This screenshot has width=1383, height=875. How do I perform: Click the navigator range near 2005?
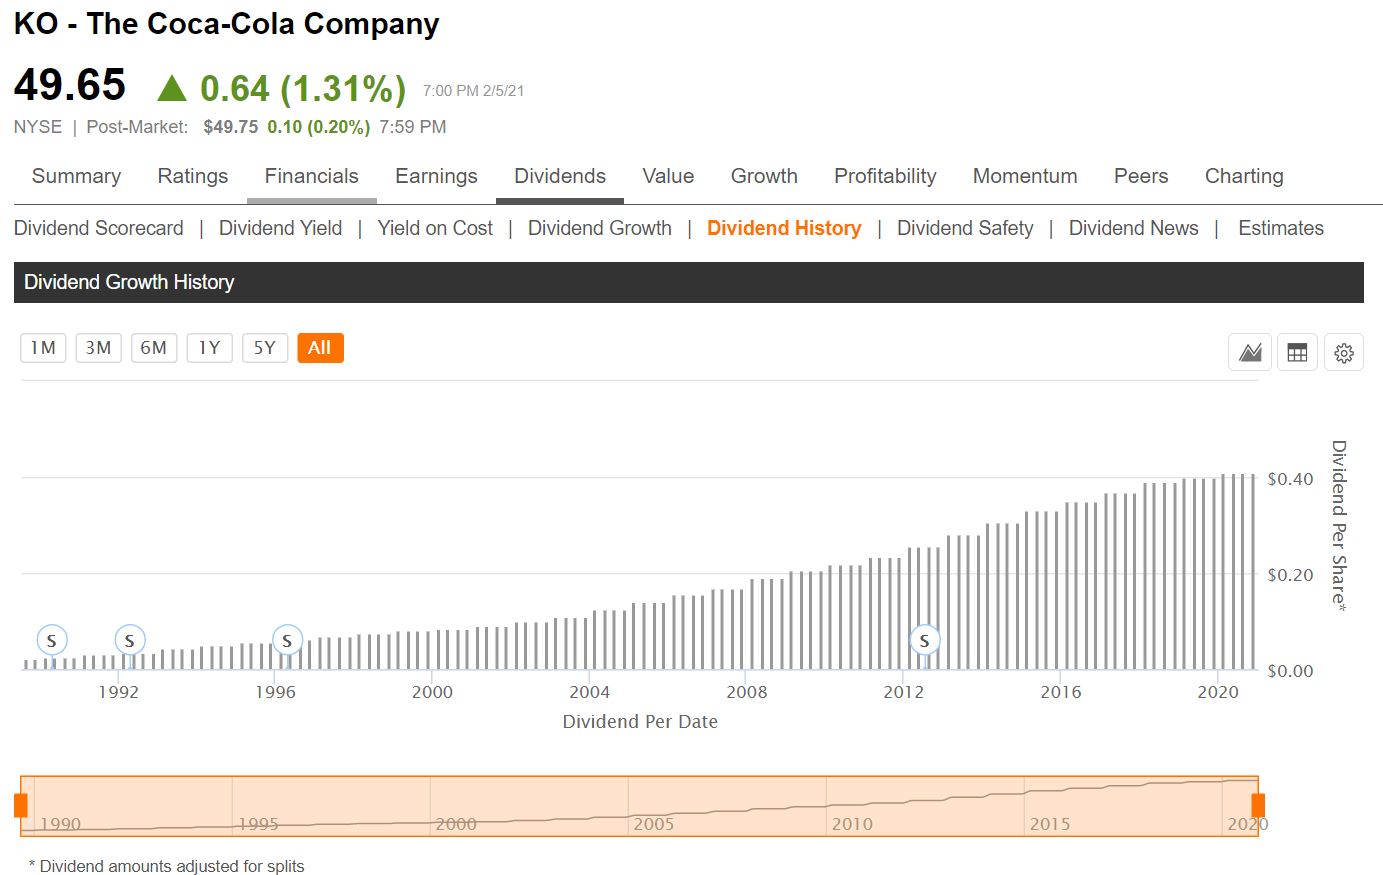[654, 824]
